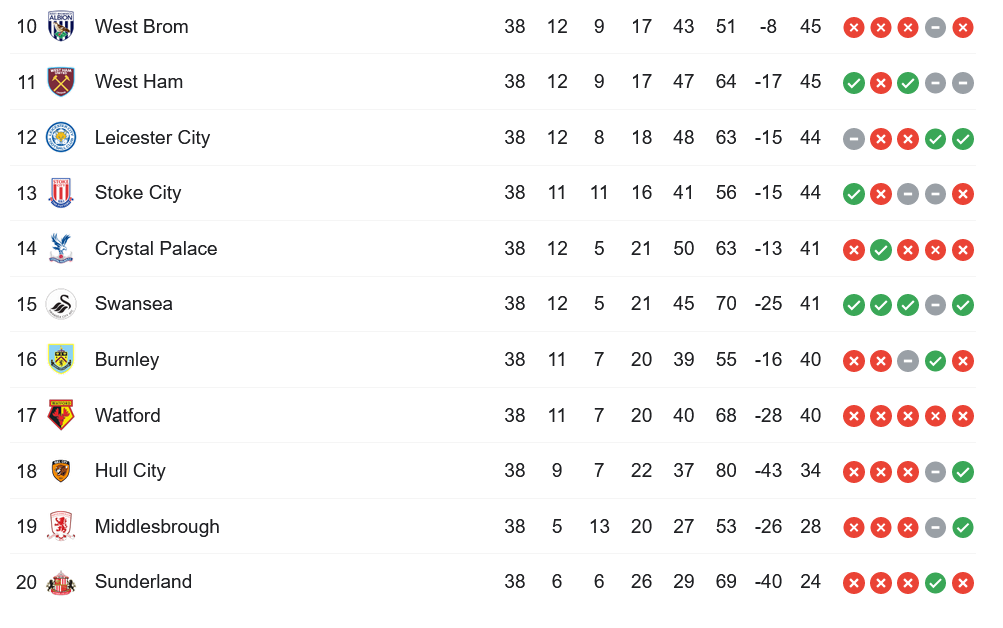
Task: Click Leicester City's first grey draw icon
Action: click(x=854, y=139)
